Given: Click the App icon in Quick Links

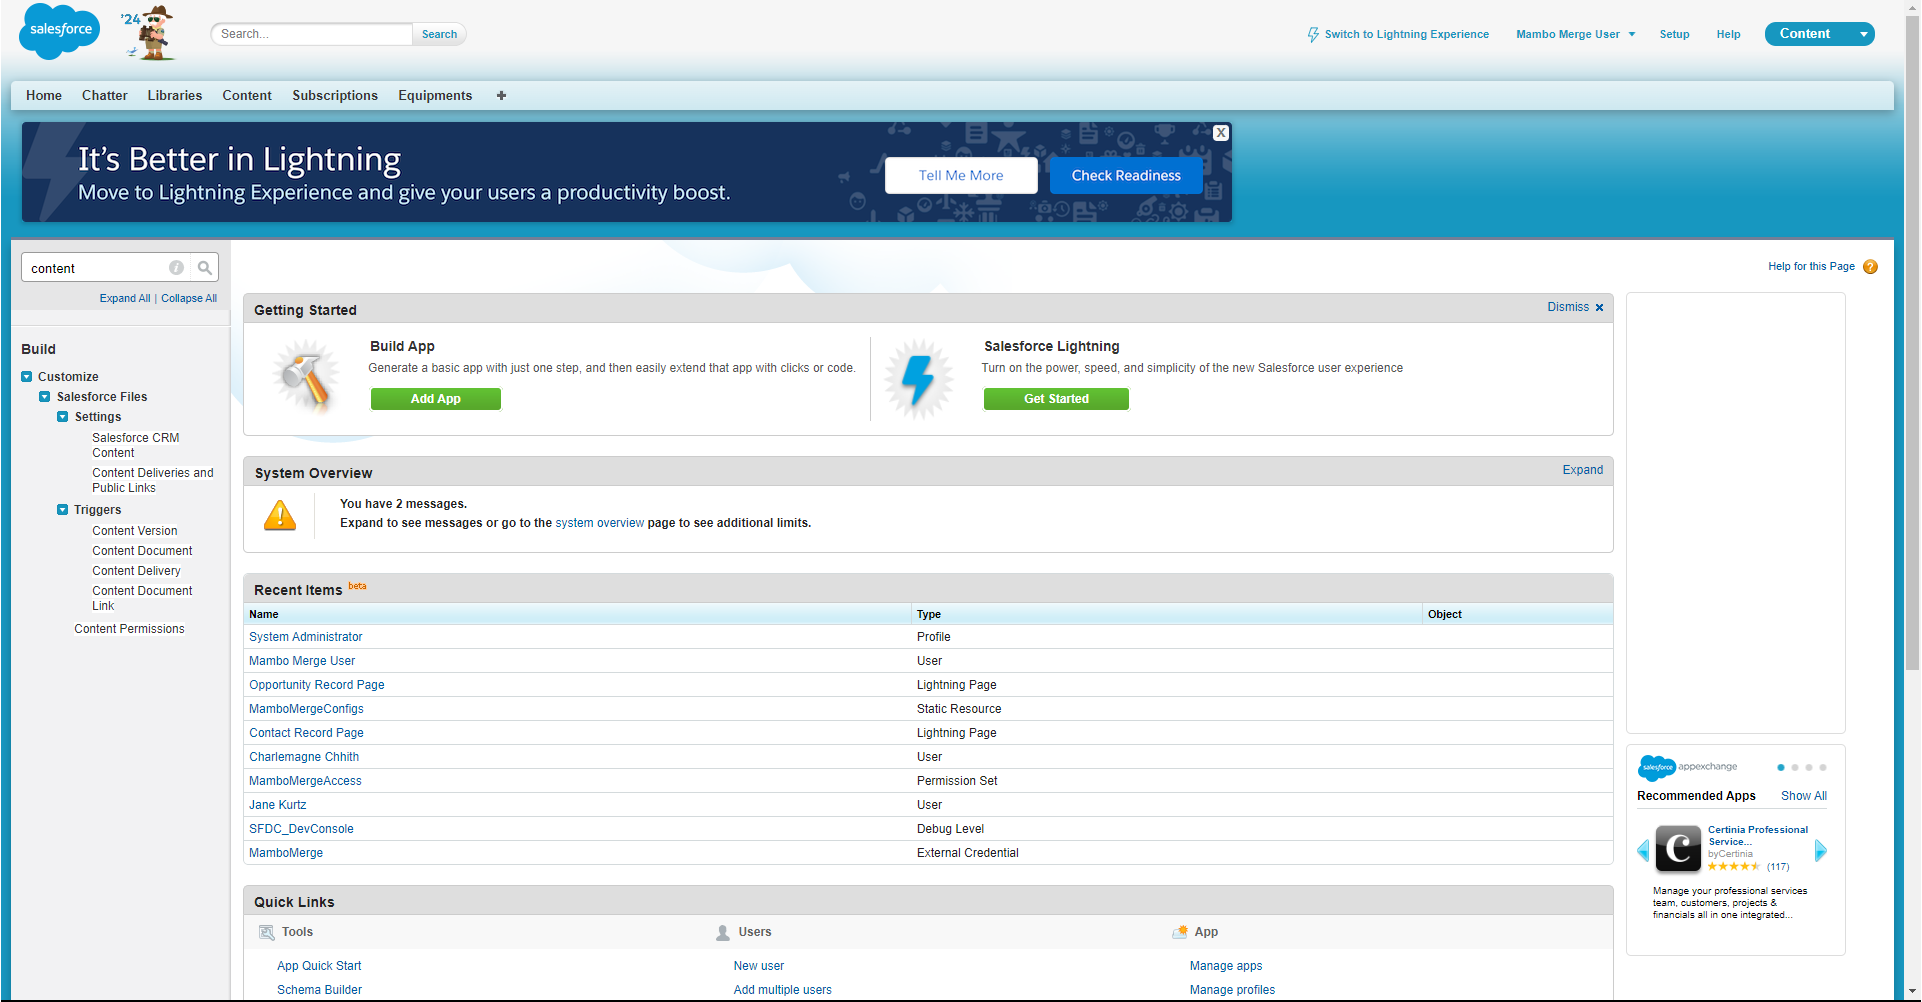Looking at the screenshot, I should (x=1180, y=931).
